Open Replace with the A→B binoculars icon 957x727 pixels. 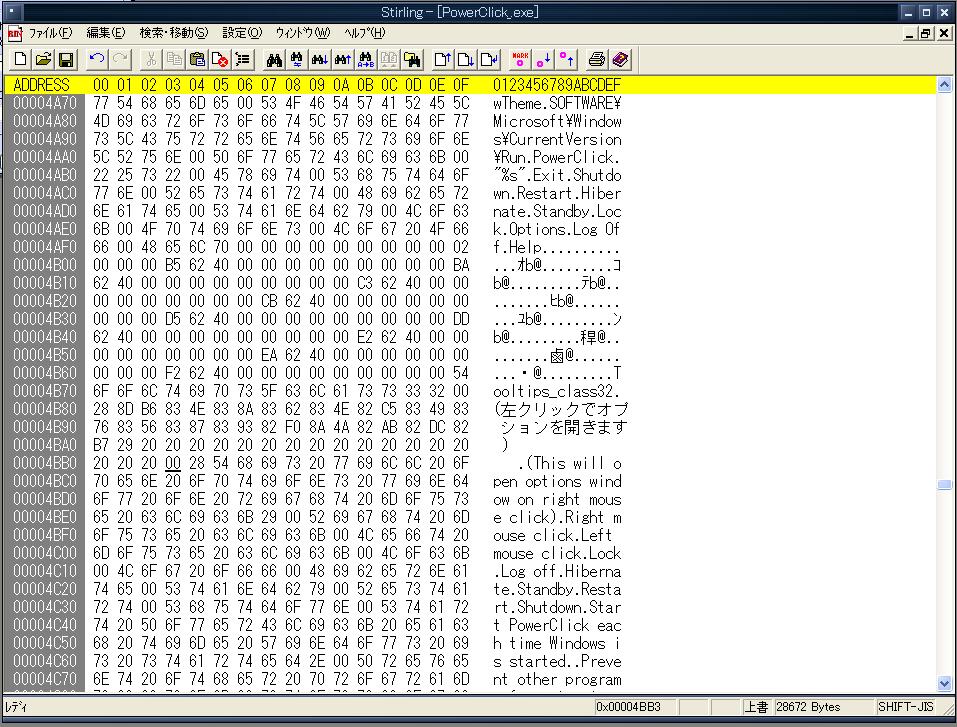[x=366, y=59]
